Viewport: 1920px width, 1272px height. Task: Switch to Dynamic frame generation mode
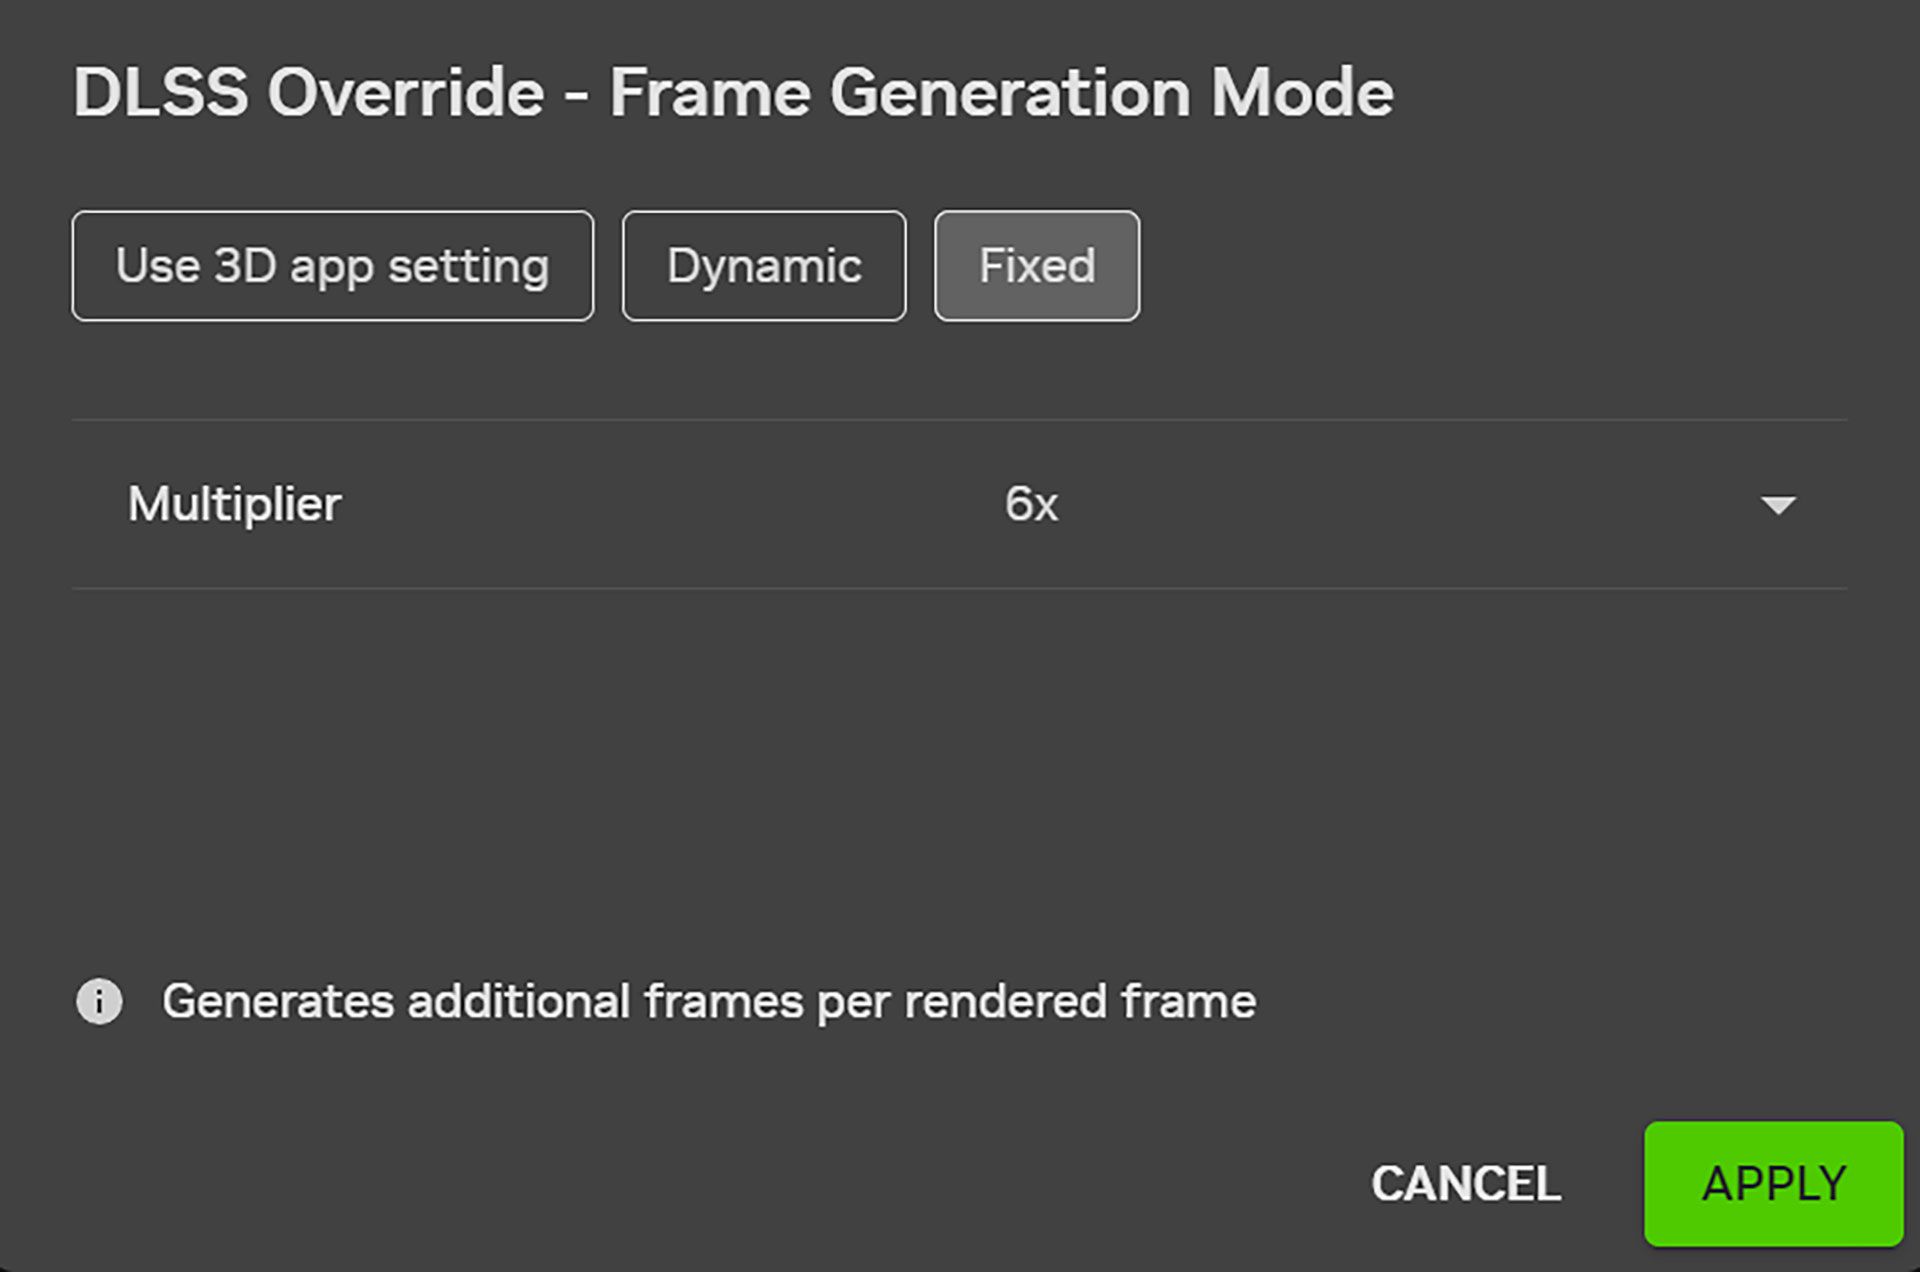click(764, 266)
